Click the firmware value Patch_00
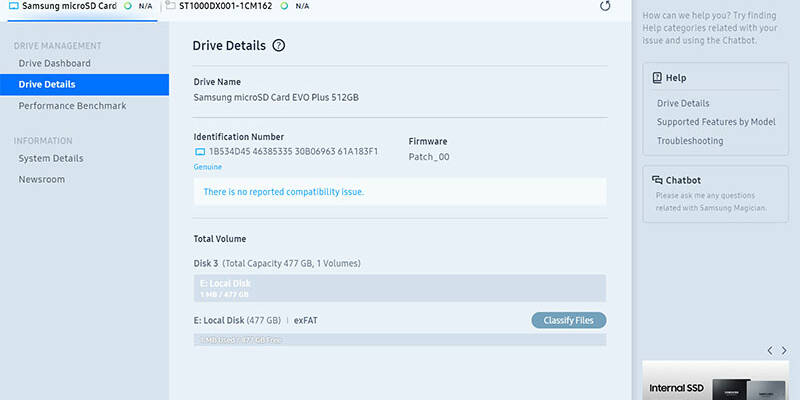The width and height of the screenshot is (800, 400). tap(429, 157)
